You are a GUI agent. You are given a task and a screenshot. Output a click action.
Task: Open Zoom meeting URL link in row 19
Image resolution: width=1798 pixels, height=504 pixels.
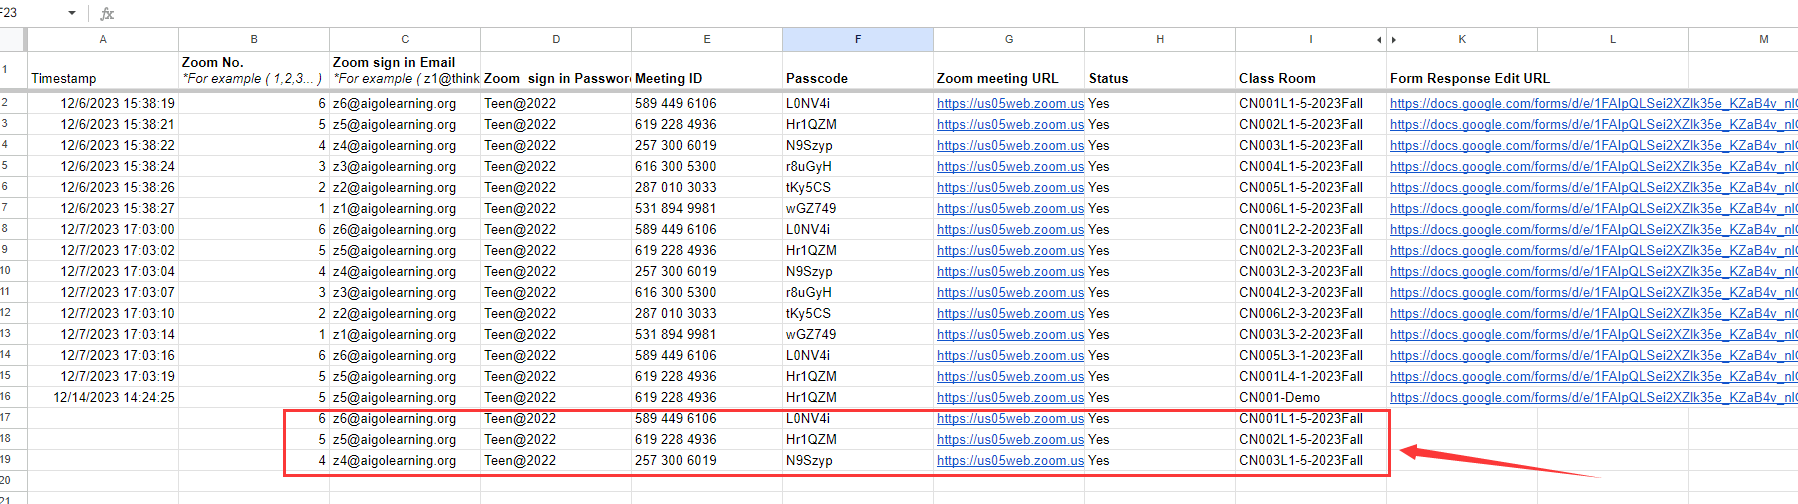pyautogui.click(x=1009, y=461)
